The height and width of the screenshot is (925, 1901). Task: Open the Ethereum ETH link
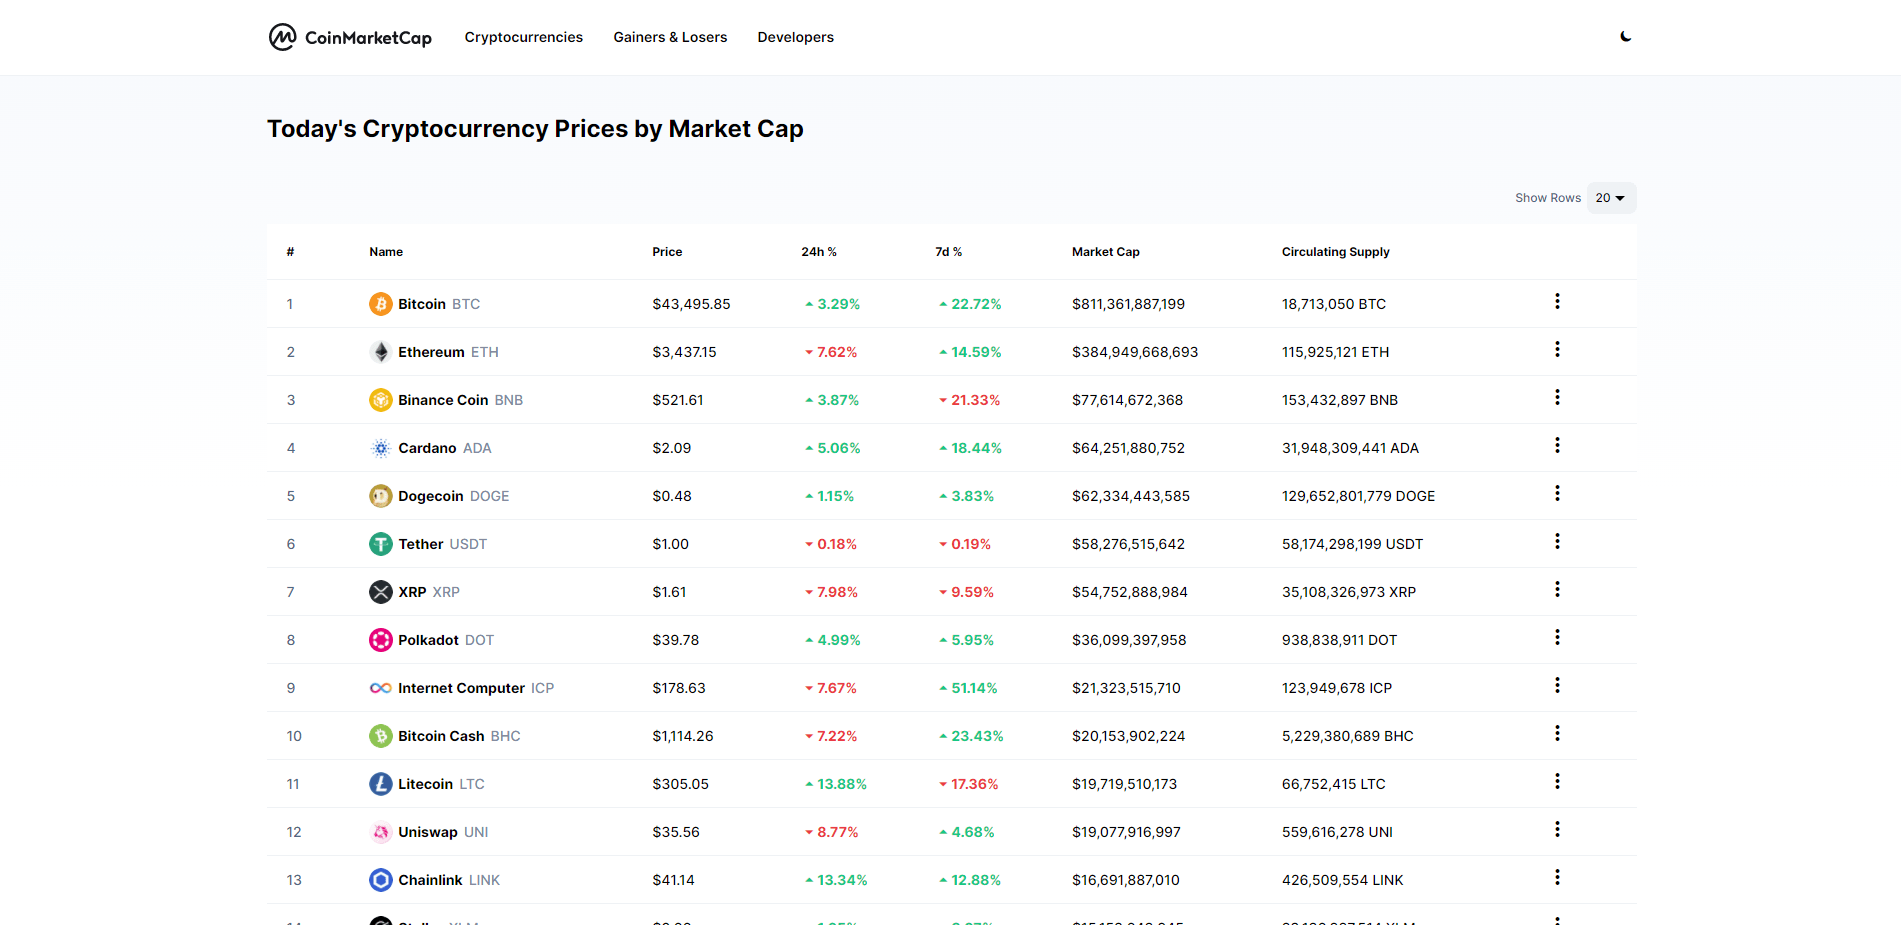448,352
